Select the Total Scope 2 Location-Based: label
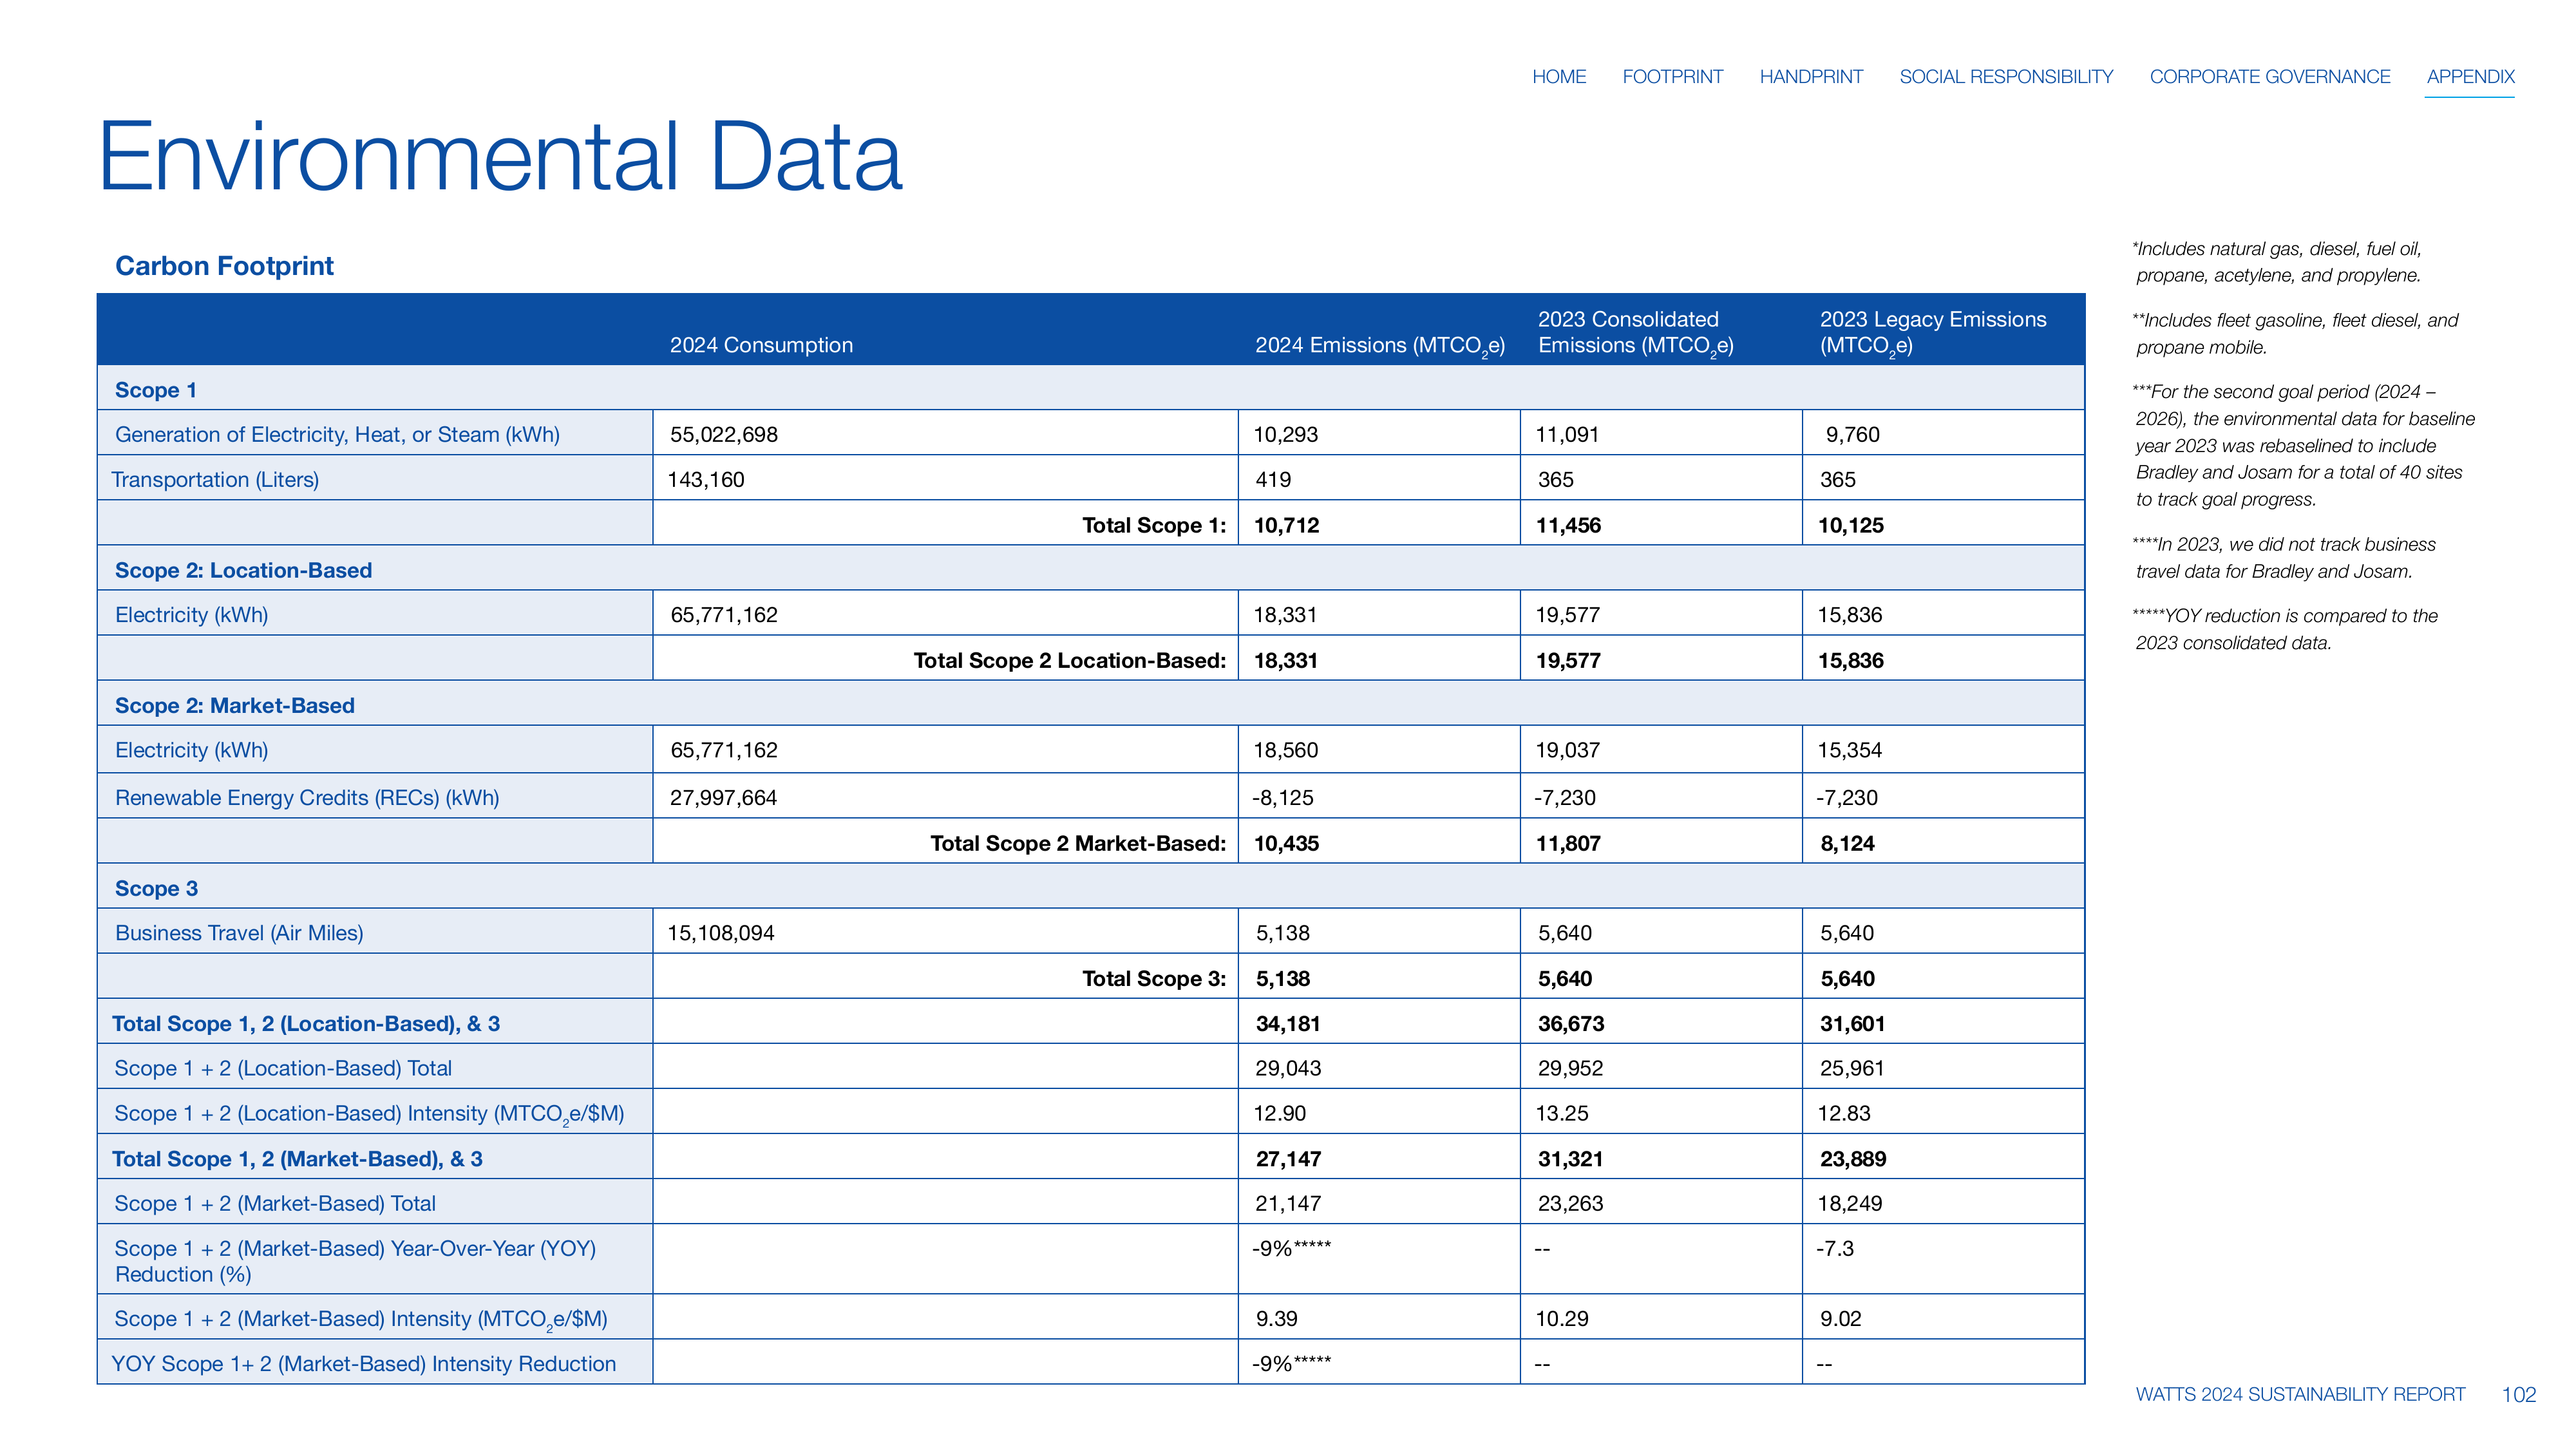This screenshot has height=1449, width=2576. pos(1070,661)
